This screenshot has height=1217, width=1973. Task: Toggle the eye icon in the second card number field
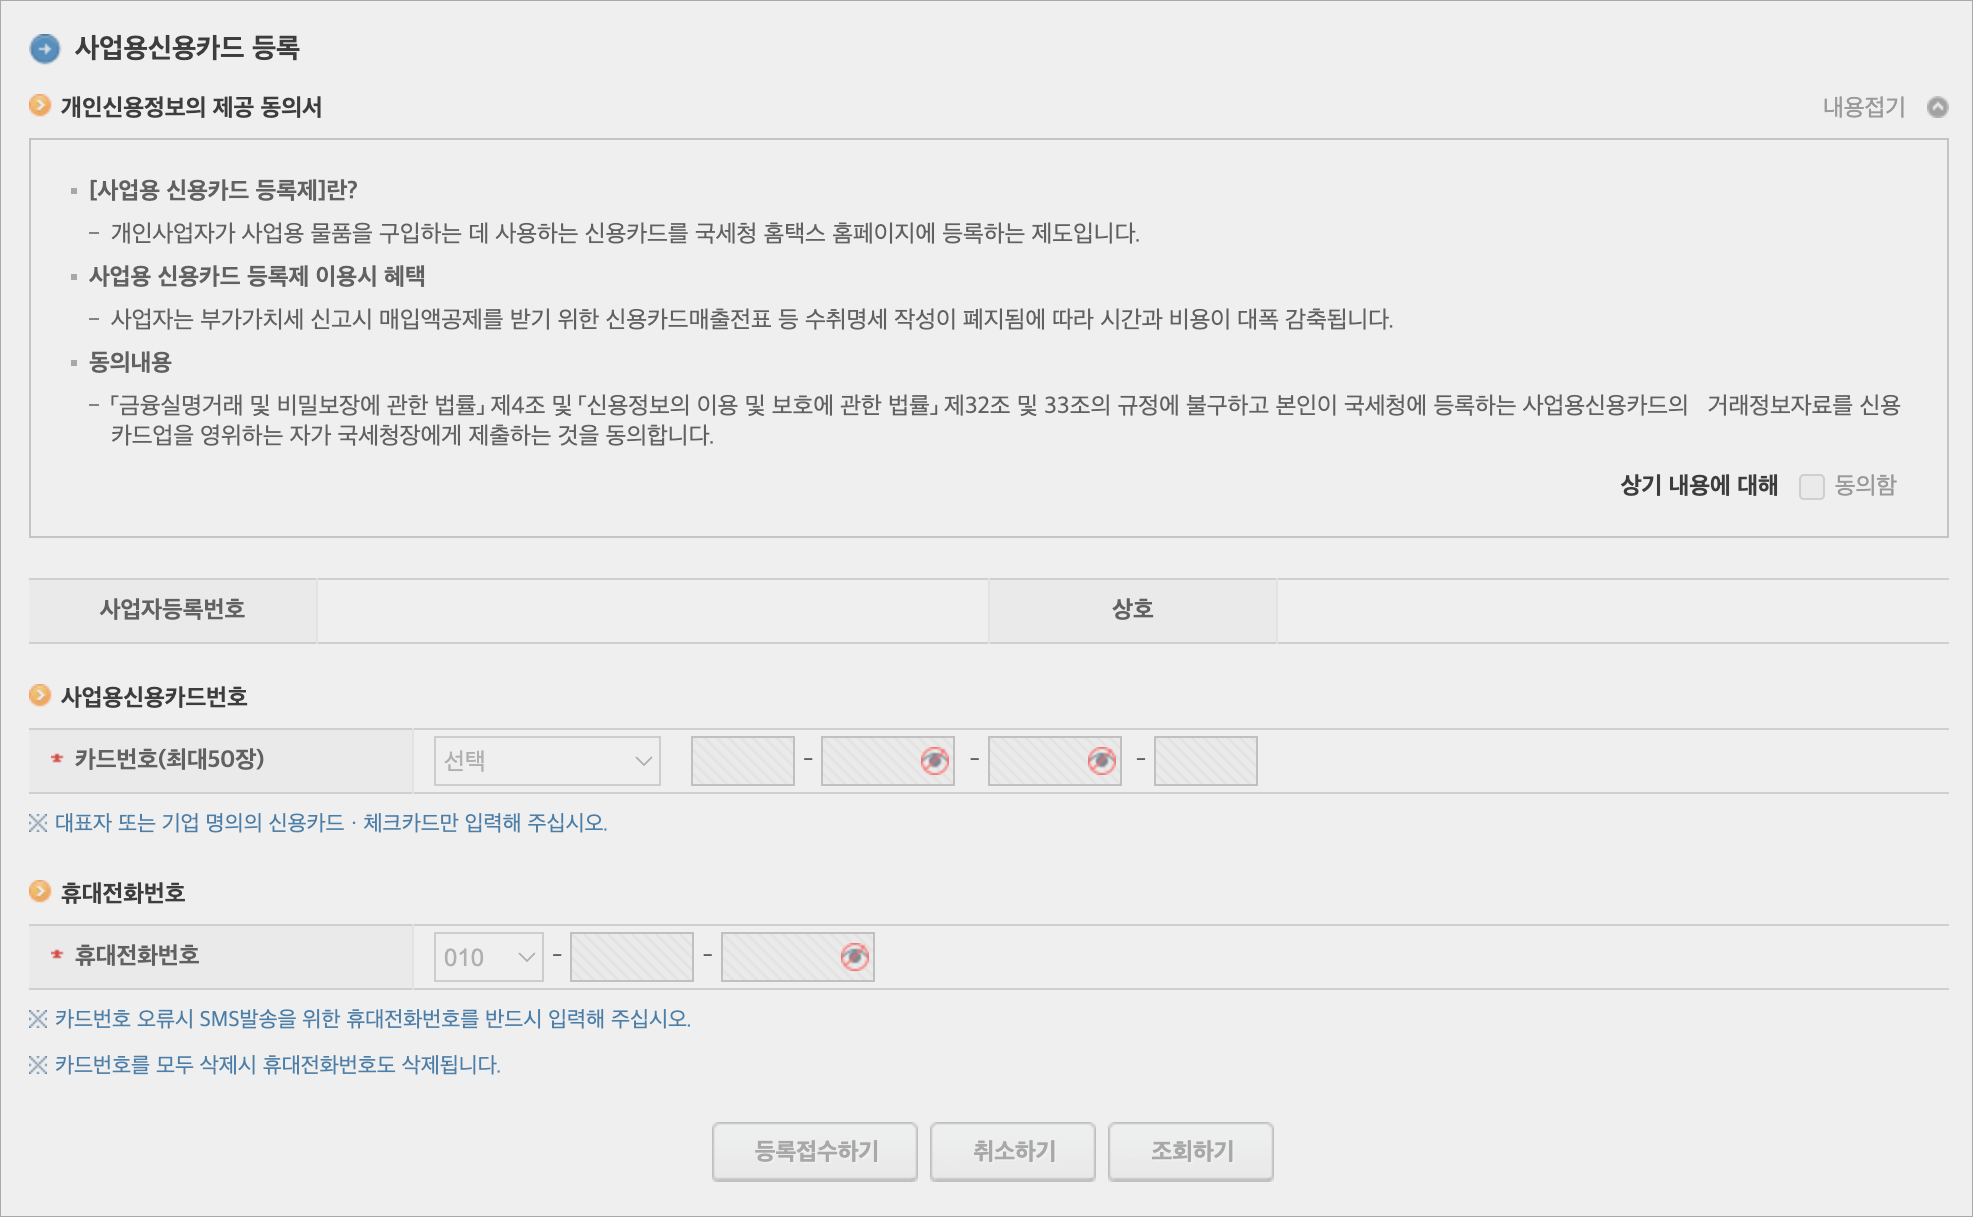tap(934, 761)
